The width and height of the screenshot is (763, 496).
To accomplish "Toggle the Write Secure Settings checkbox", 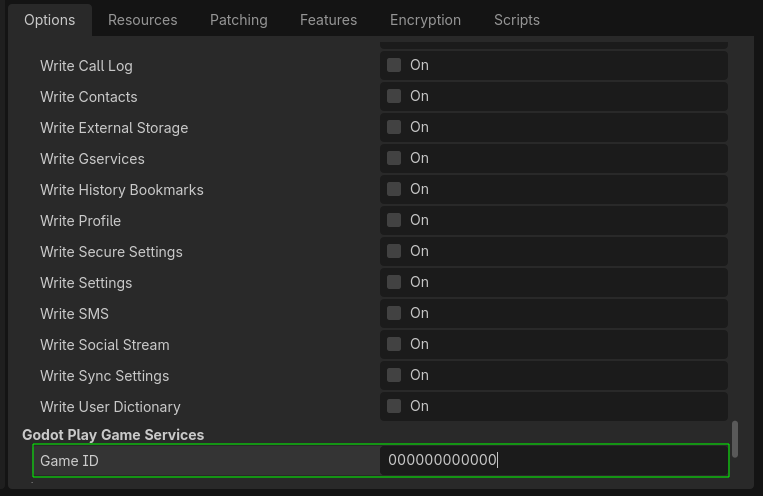I will (x=394, y=251).
